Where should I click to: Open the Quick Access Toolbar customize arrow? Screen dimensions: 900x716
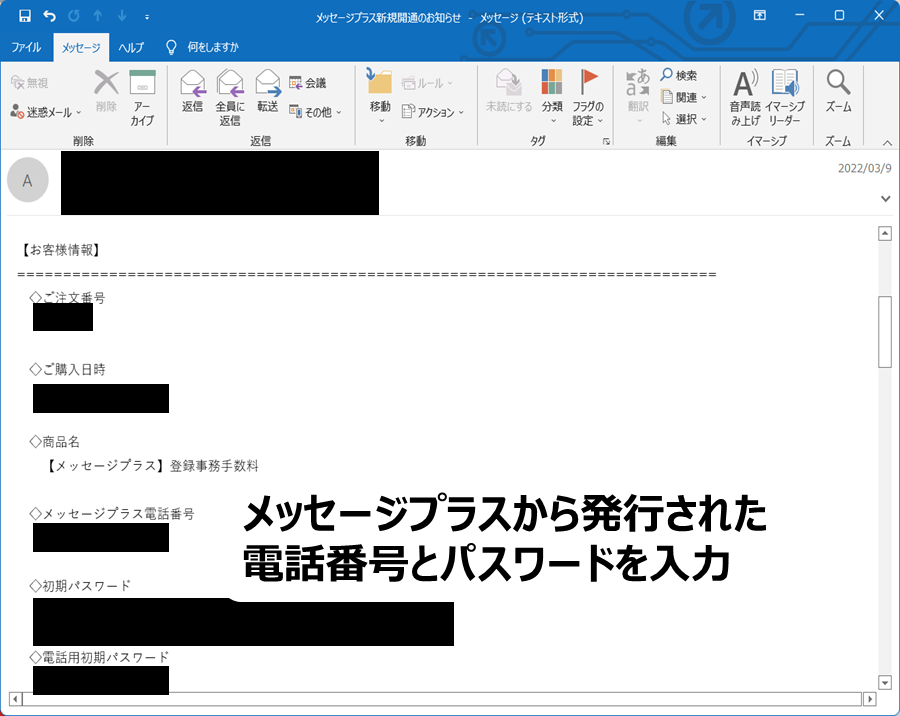147,17
